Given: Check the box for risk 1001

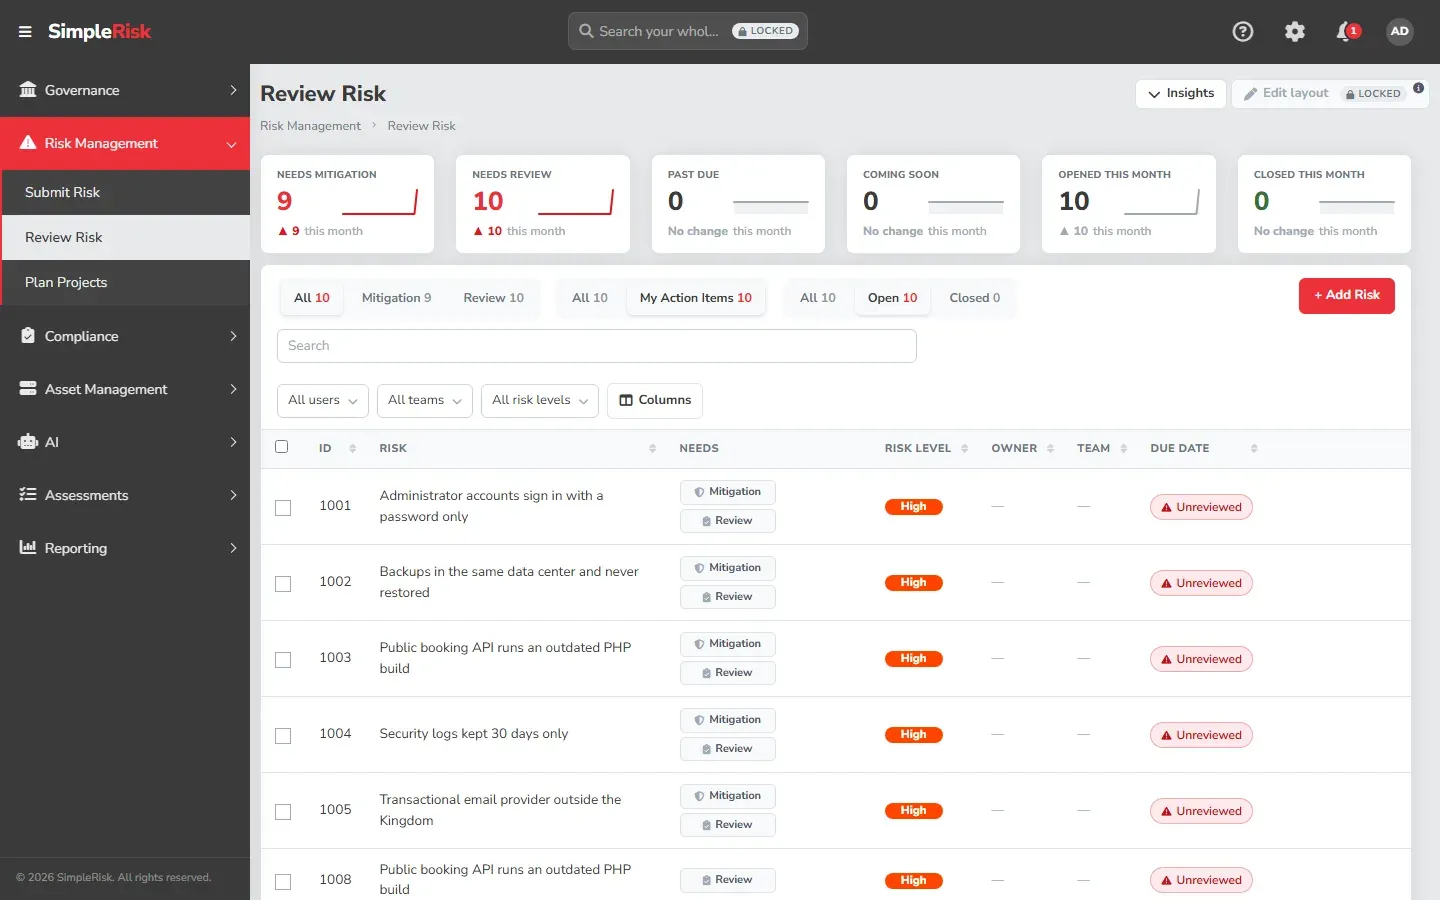Looking at the screenshot, I should pyautogui.click(x=283, y=508).
